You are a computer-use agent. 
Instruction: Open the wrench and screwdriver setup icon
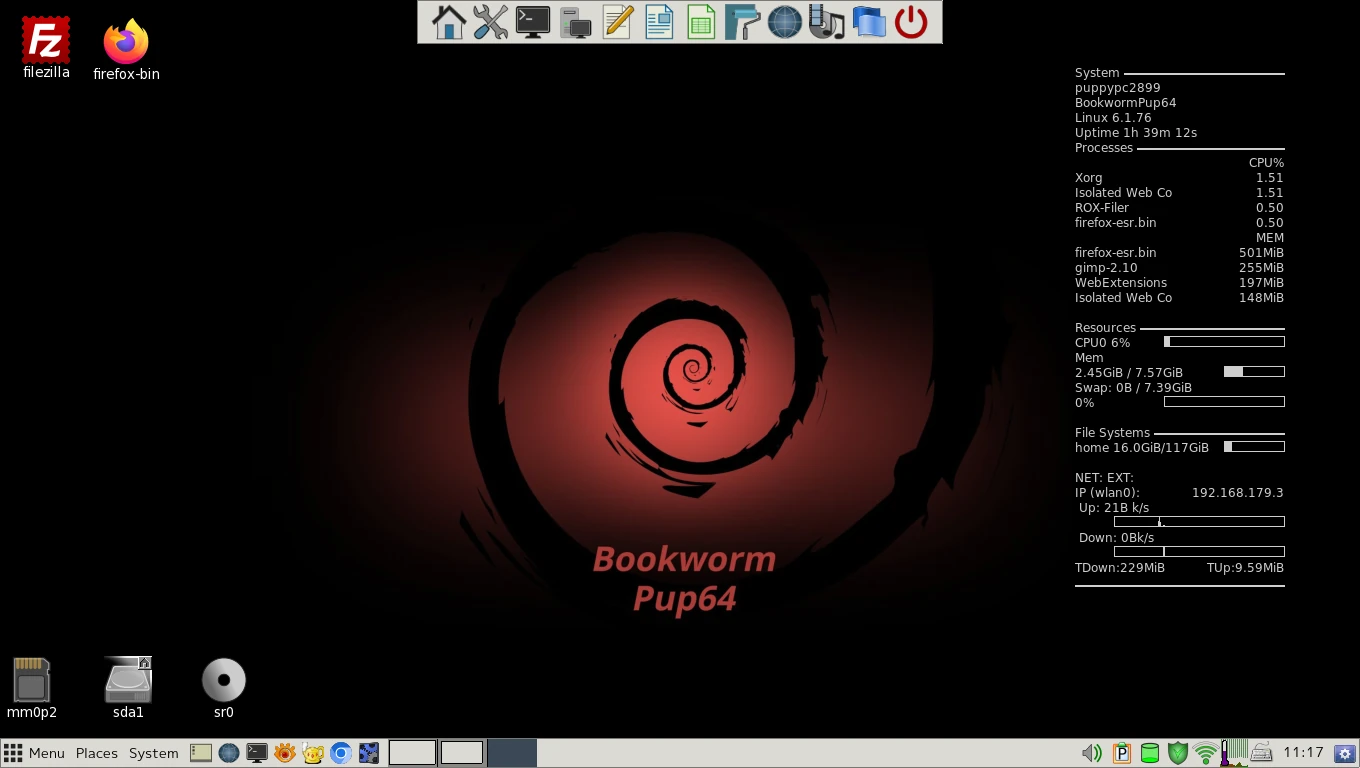pyautogui.click(x=490, y=22)
